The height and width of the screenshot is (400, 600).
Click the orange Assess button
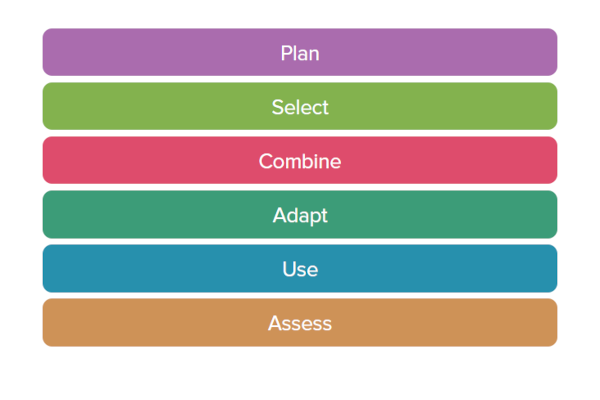click(x=300, y=322)
